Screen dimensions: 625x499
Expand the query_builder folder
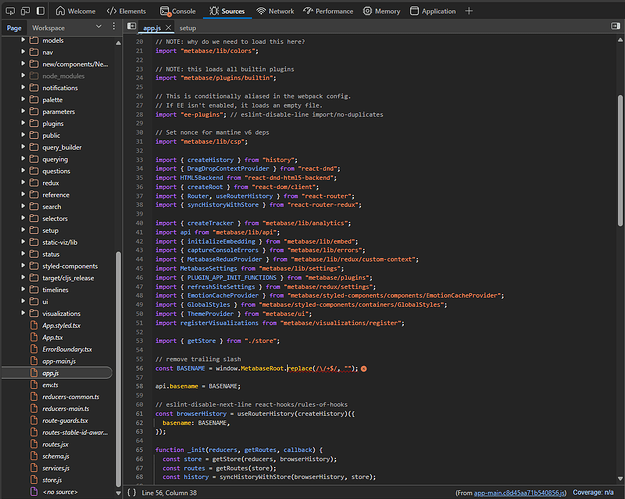[x=23, y=147]
